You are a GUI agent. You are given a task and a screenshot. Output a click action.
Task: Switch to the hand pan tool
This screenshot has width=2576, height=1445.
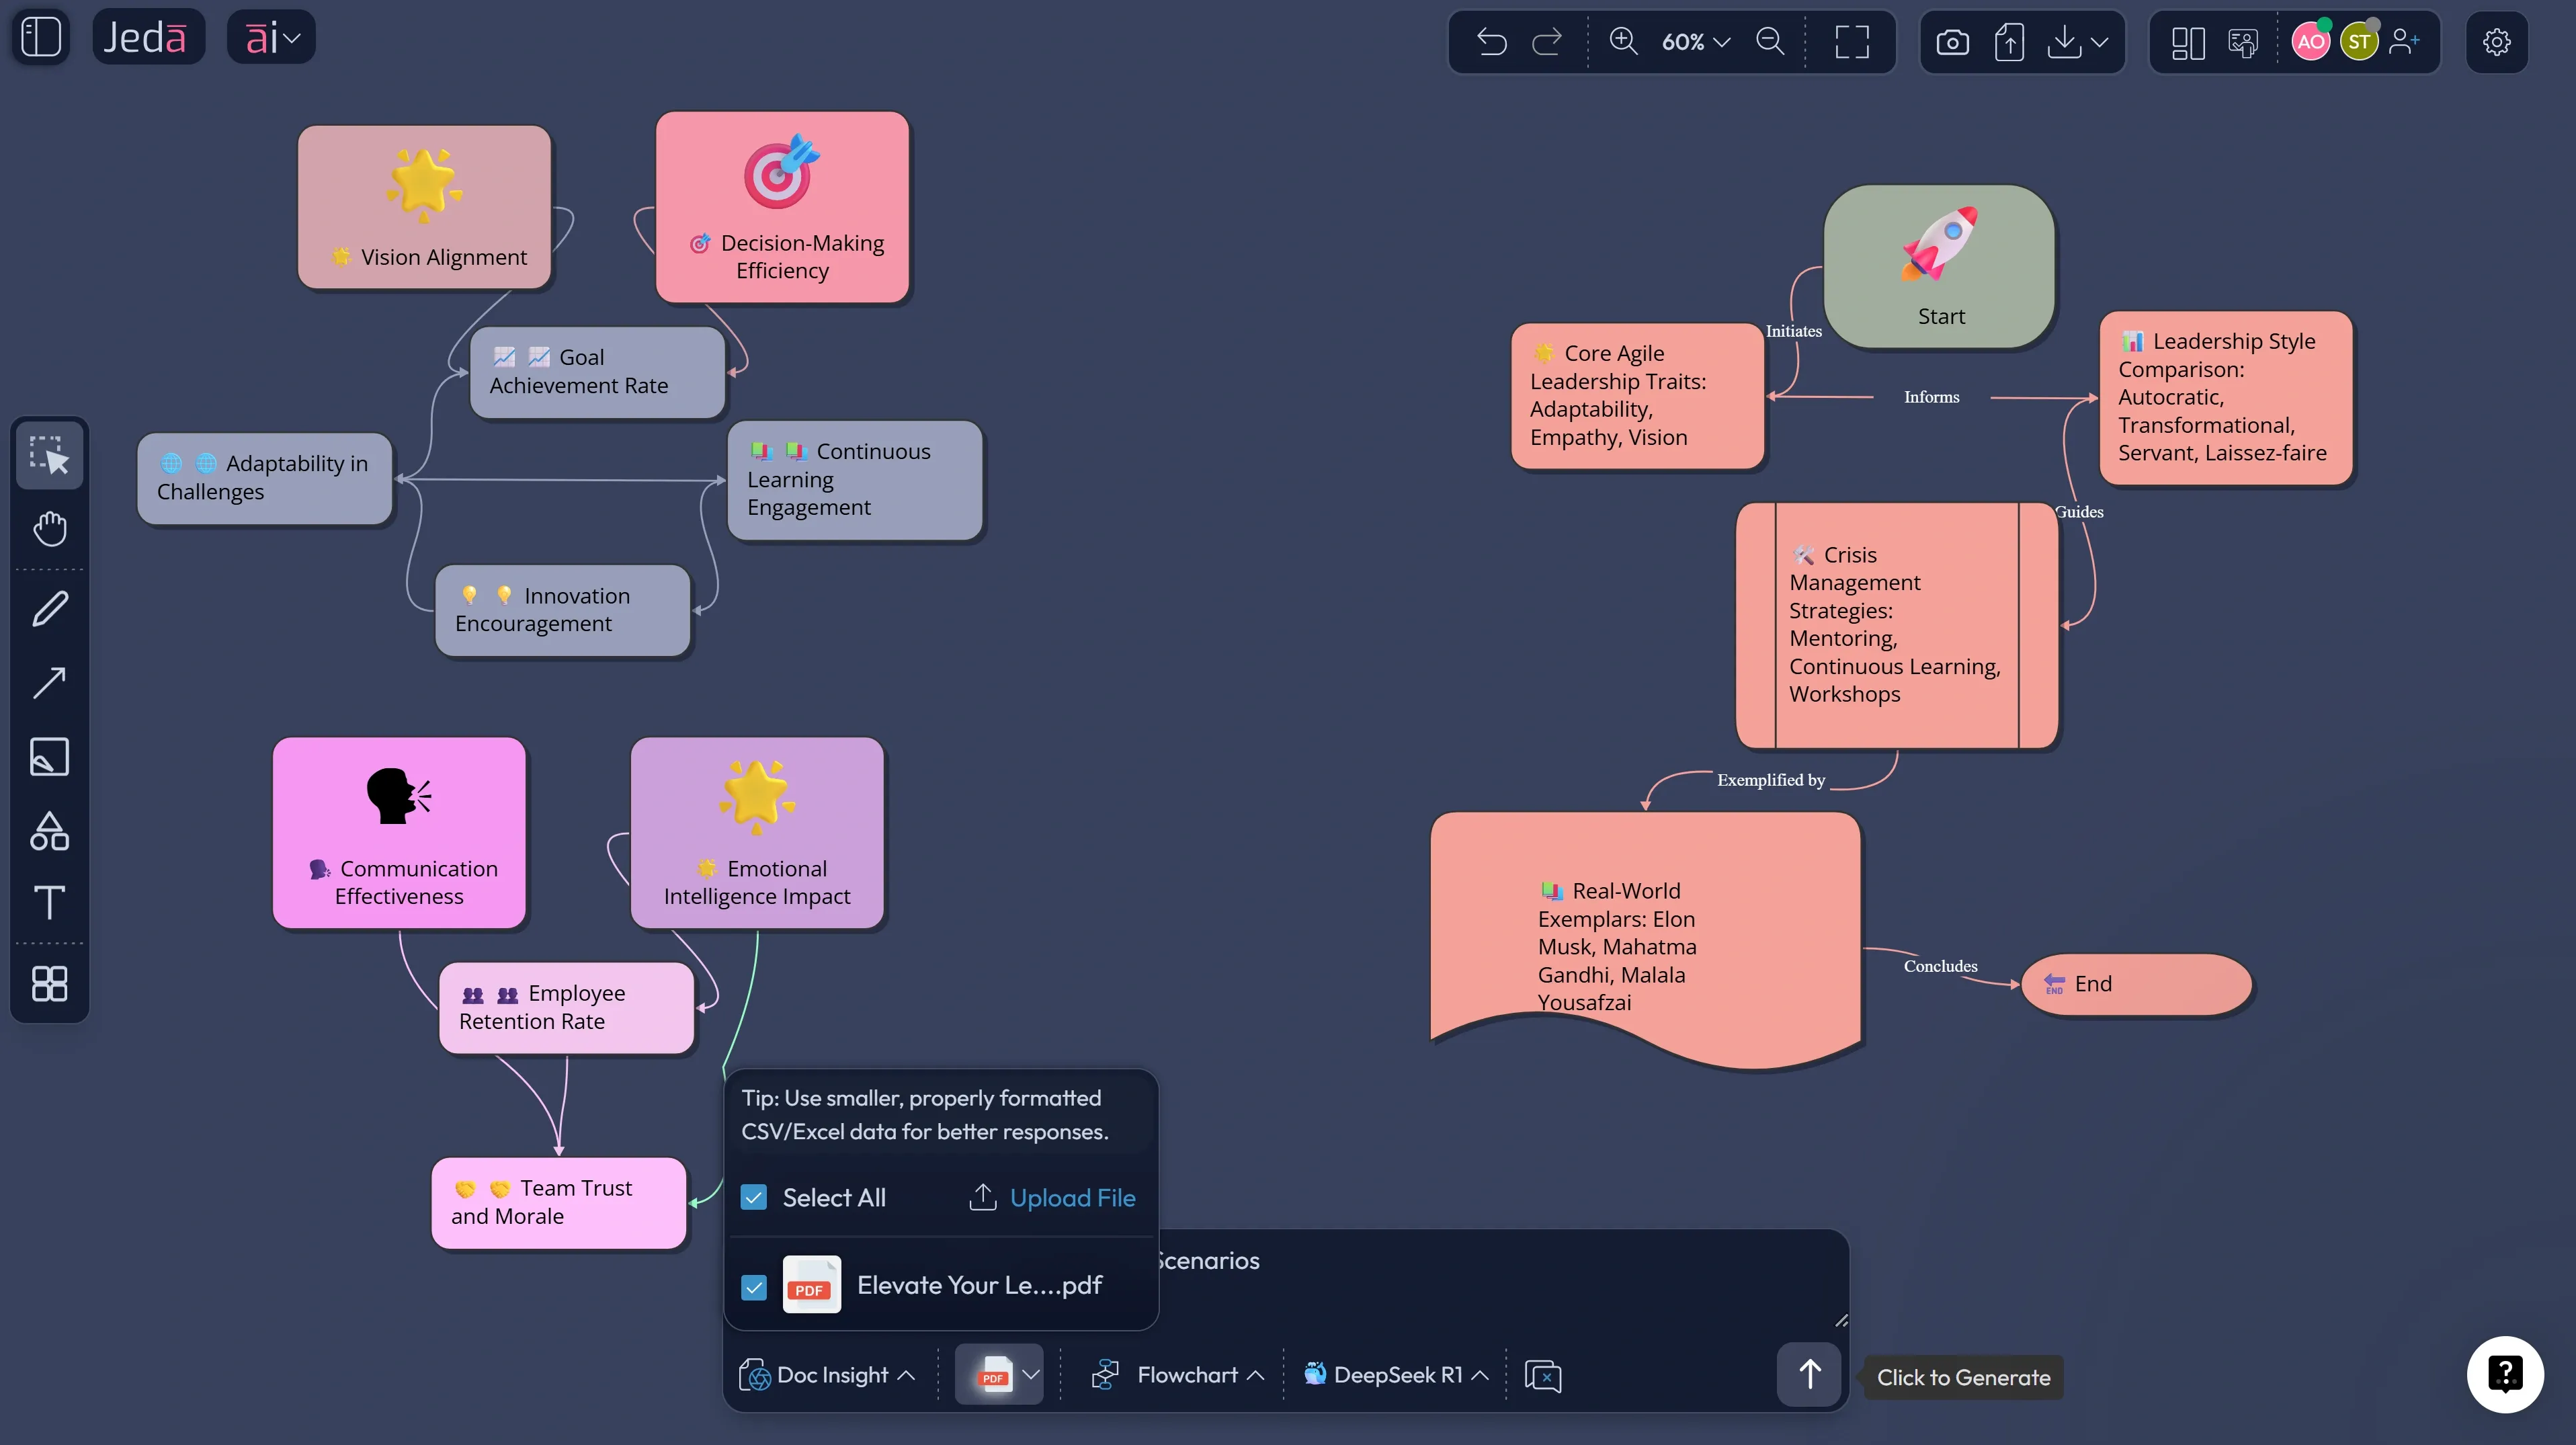50,530
